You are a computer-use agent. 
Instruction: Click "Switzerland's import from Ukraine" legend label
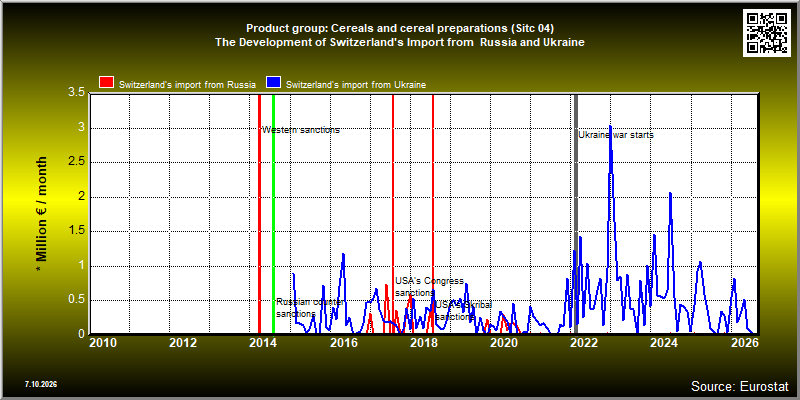click(x=356, y=85)
